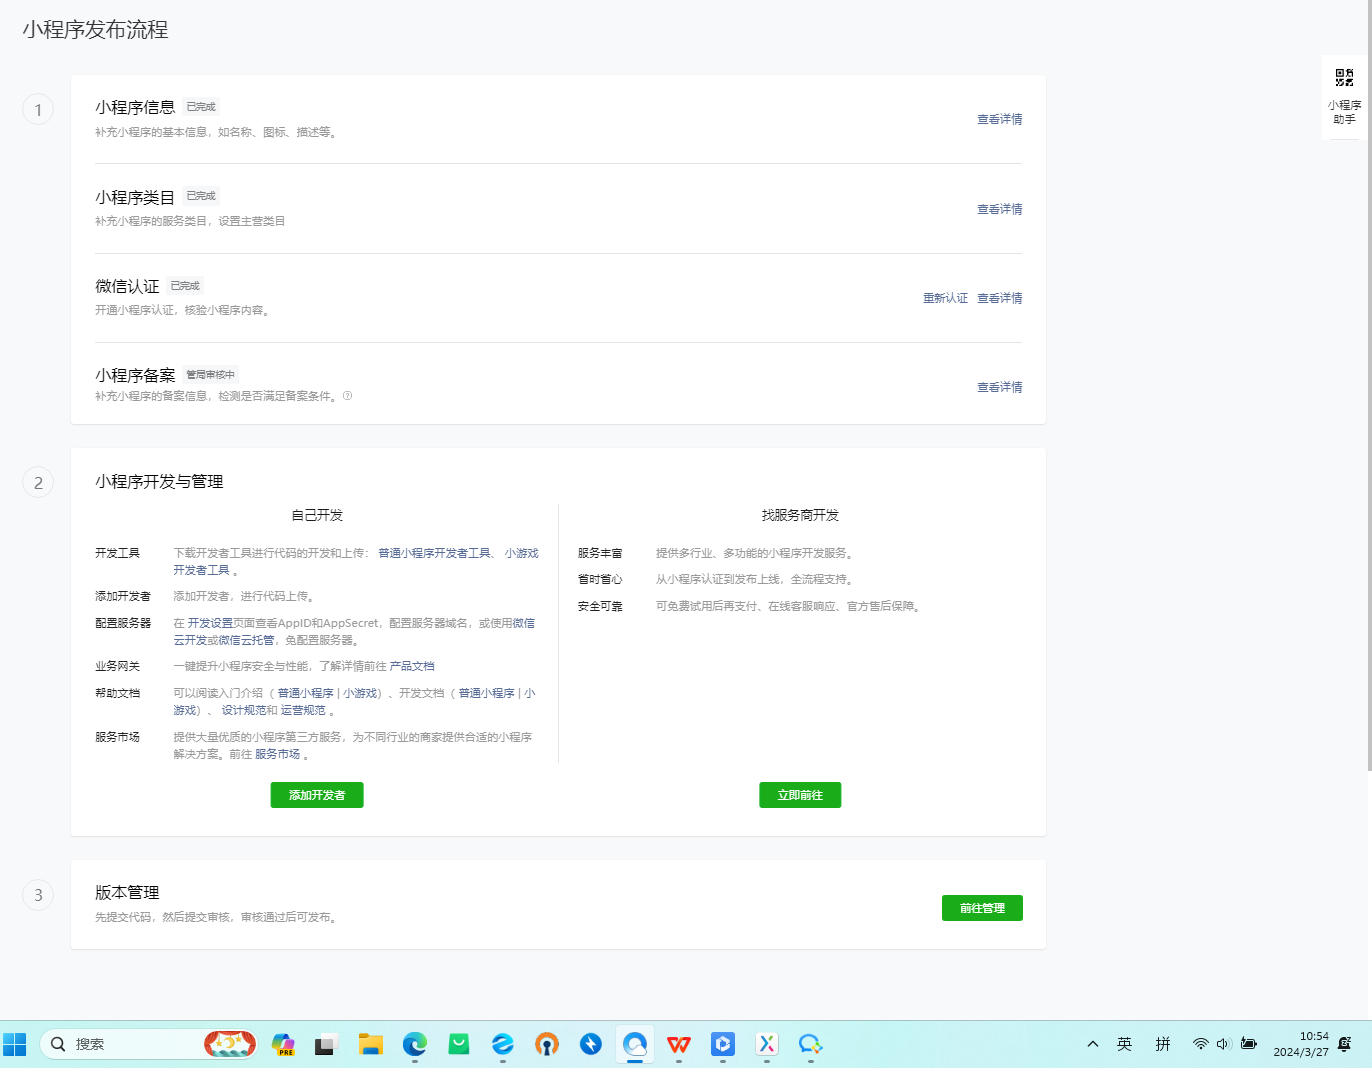Open WPS Office from the taskbar
This screenshot has width=1372, height=1068.
coord(679,1044)
